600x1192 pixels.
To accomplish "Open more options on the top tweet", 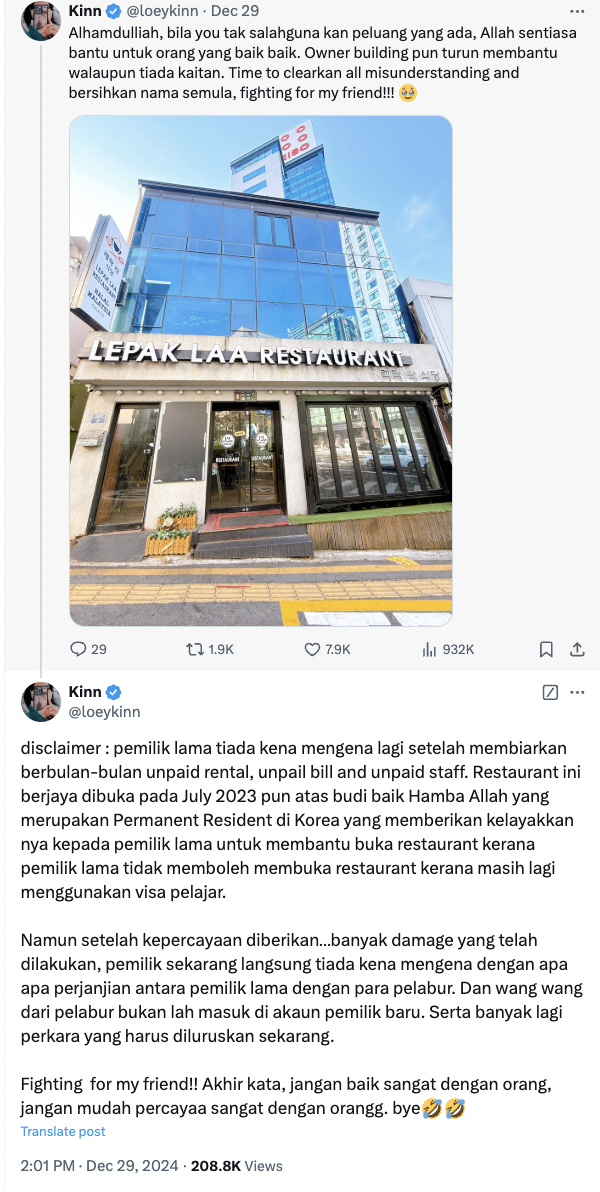I will click(577, 11).
